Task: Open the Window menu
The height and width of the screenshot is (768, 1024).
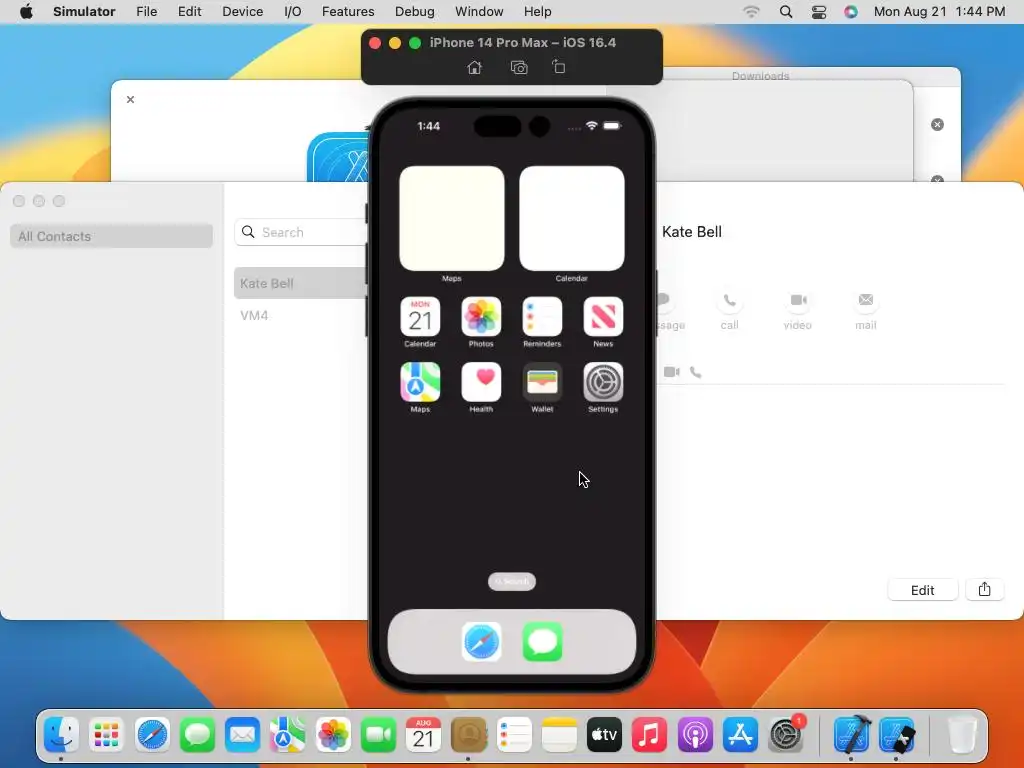Action: tap(479, 12)
